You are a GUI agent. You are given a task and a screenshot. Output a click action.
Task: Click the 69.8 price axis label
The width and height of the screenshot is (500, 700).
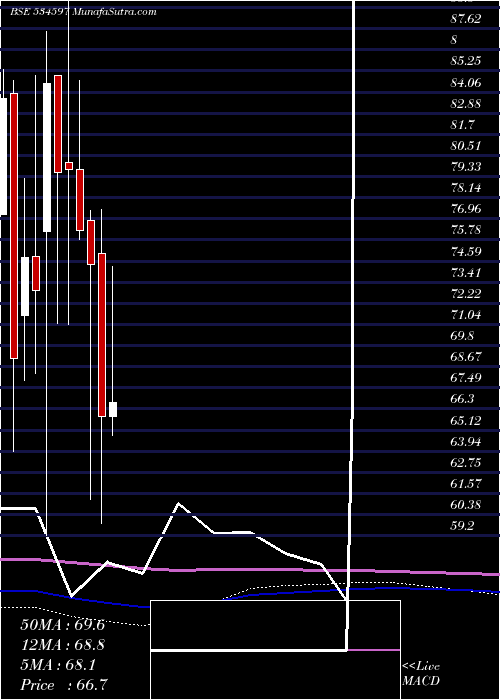(x=463, y=336)
